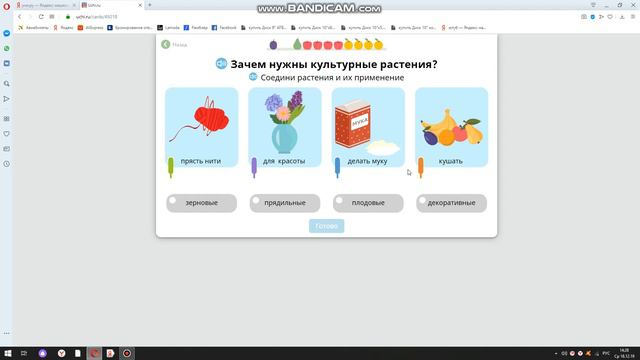
Task: Click the purple connector under для красоты
Action: pyautogui.click(x=254, y=167)
